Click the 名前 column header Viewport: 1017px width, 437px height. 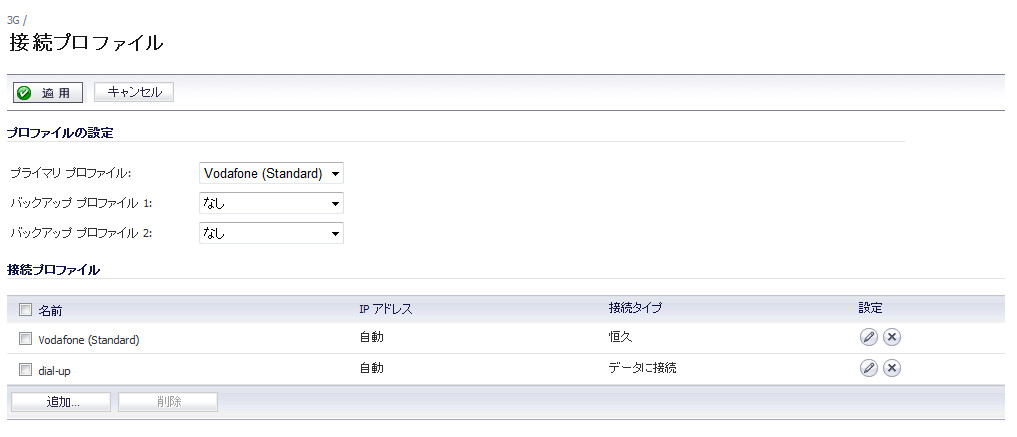(51, 311)
